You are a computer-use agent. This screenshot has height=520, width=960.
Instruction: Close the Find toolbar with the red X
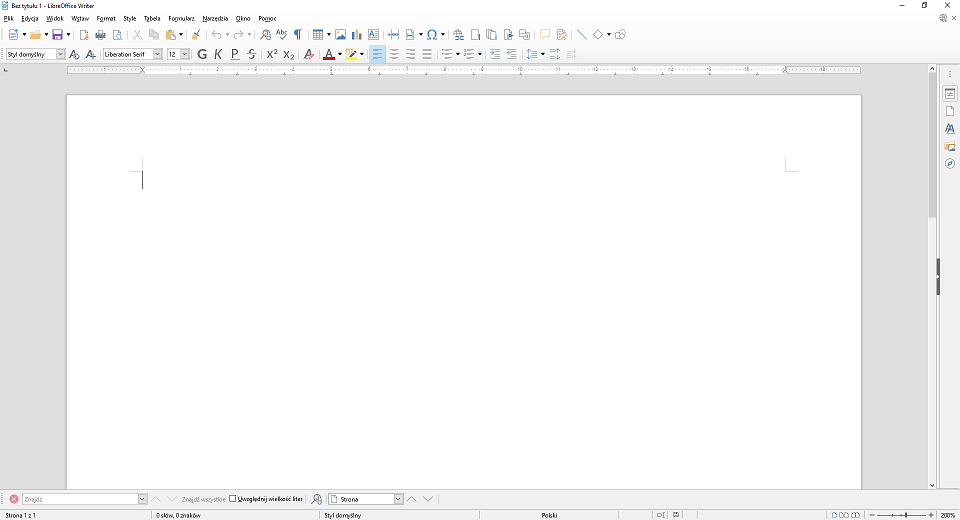click(14, 499)
